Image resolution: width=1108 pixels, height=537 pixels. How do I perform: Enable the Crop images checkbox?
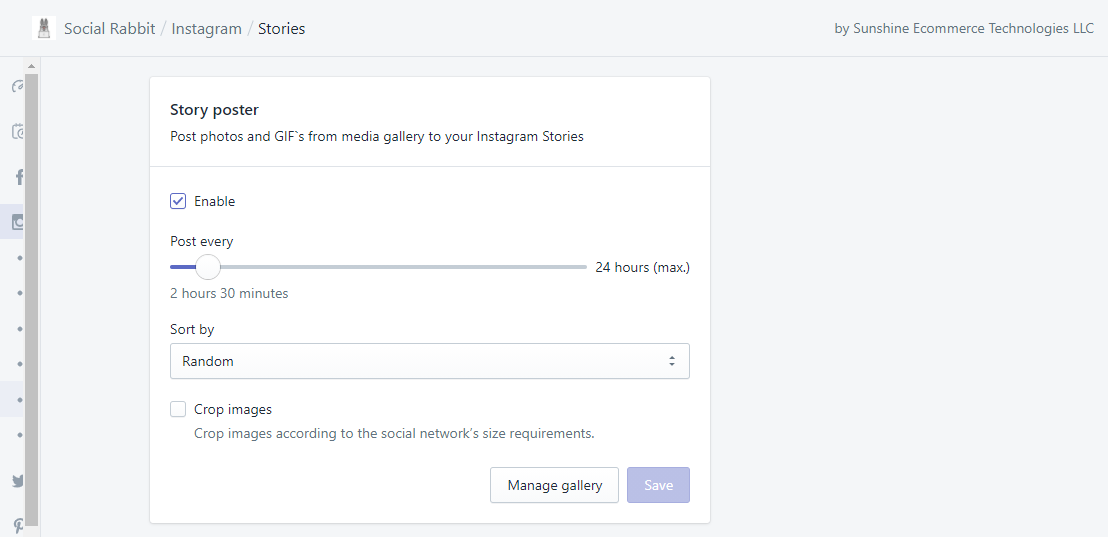tap(178, 409)
